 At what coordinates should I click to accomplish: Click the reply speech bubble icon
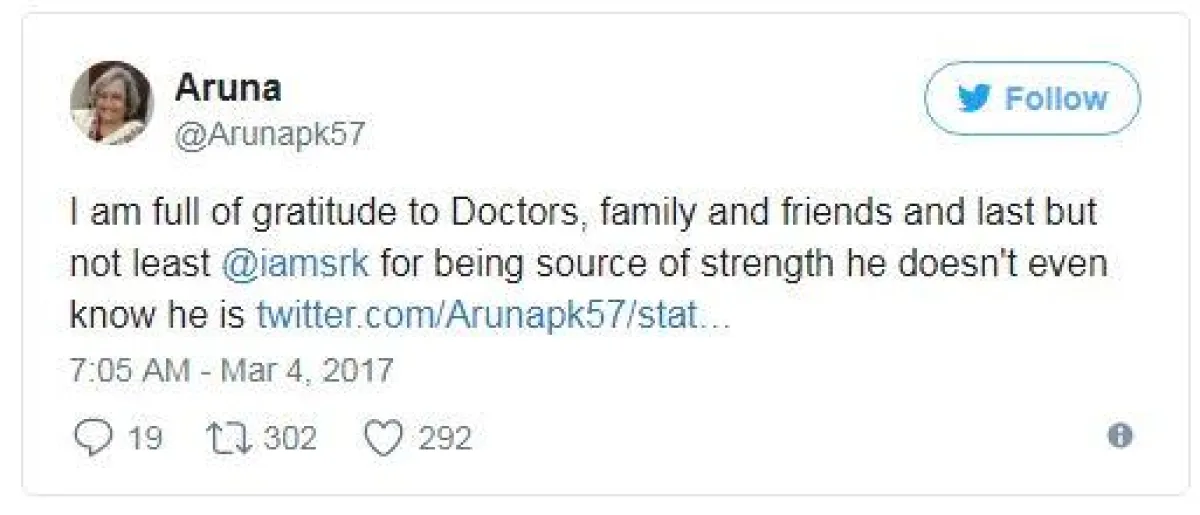click(93, 438)
